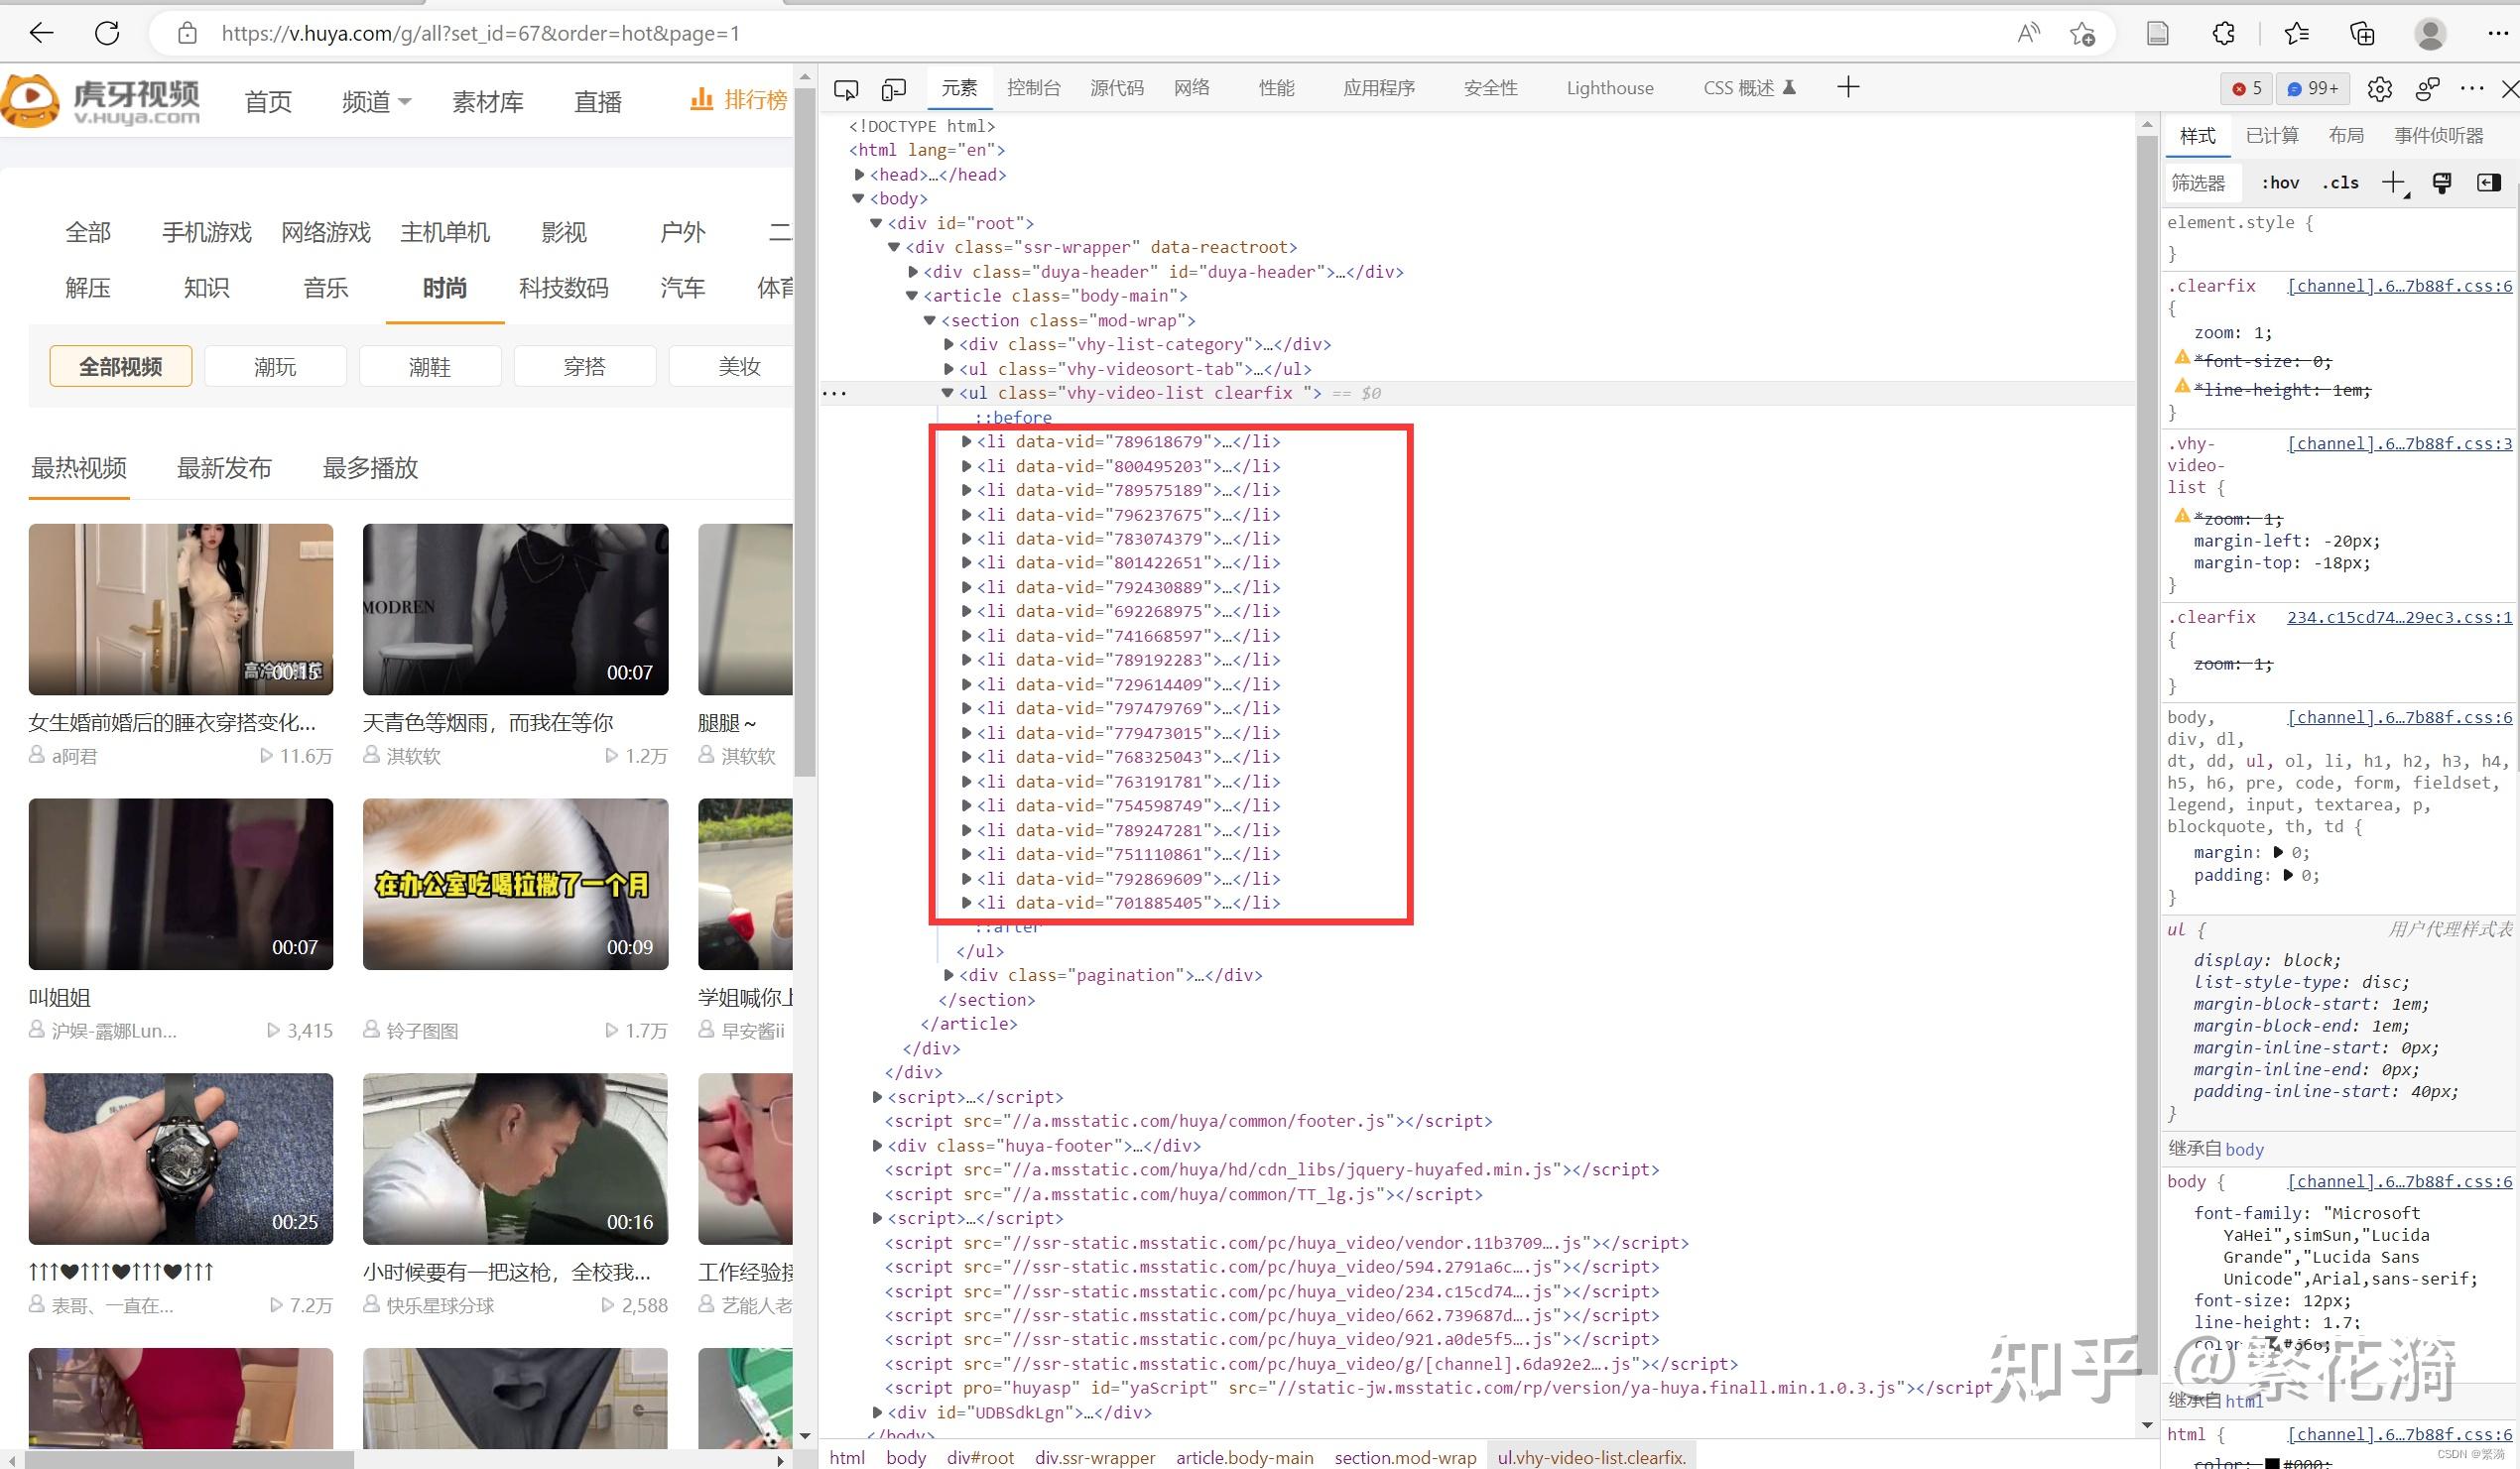Open collections icon in browser toolbar
This screenshot has height=1469, width=2520.
click(2362, 33)
